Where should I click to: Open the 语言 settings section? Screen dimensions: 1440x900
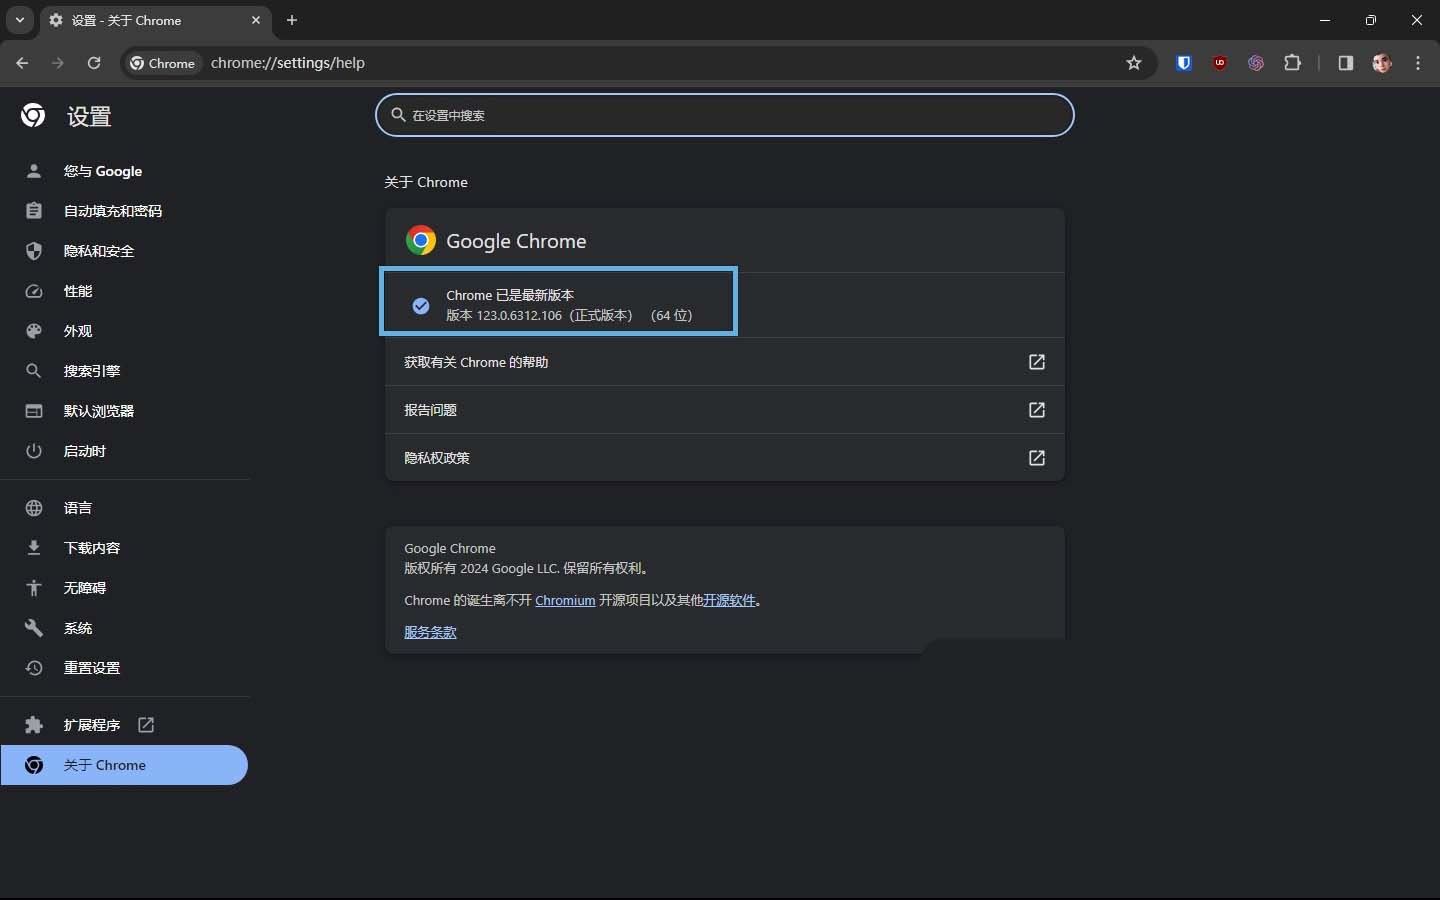(124, 508)
